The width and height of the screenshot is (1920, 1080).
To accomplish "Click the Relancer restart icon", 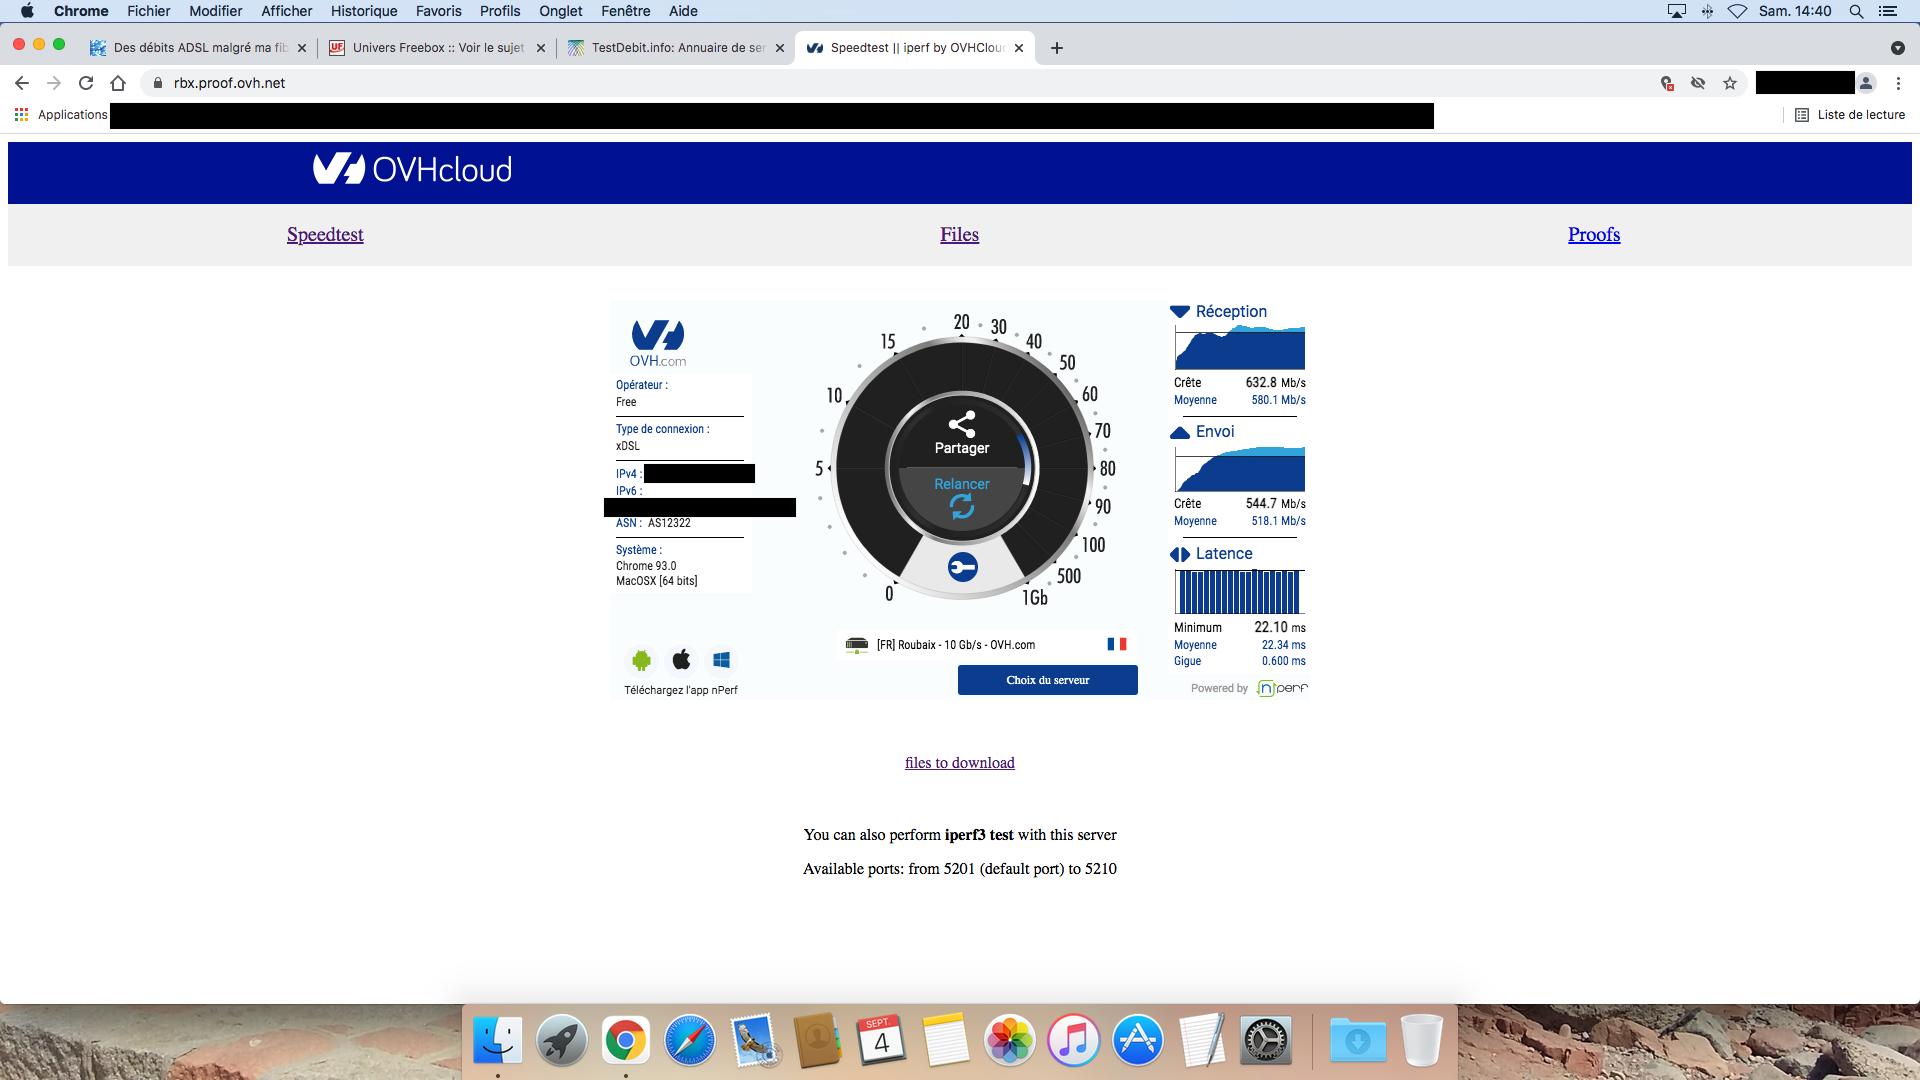I will 961,507.
